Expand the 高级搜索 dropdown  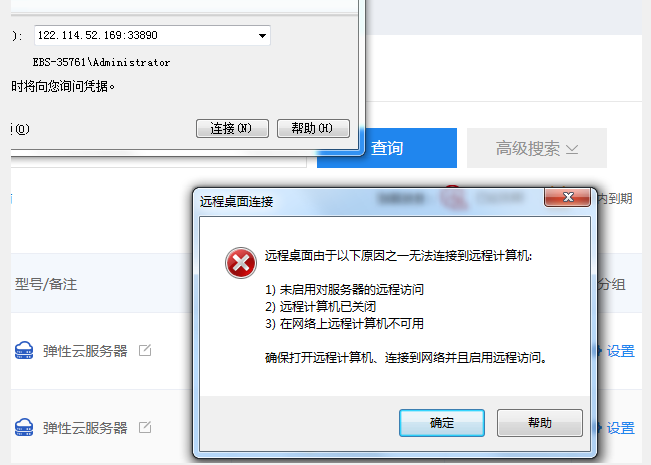[x=537, y=148]
